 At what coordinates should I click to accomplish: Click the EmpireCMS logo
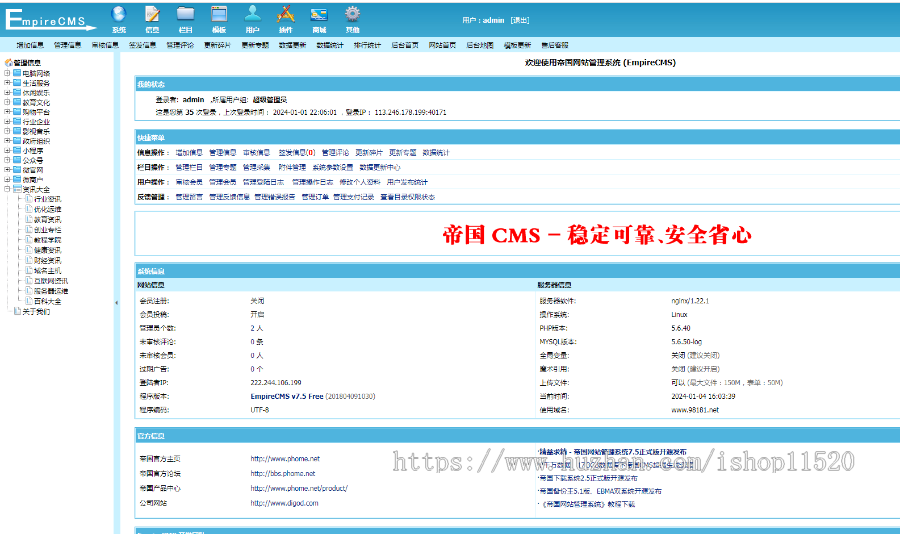(51, 19)
